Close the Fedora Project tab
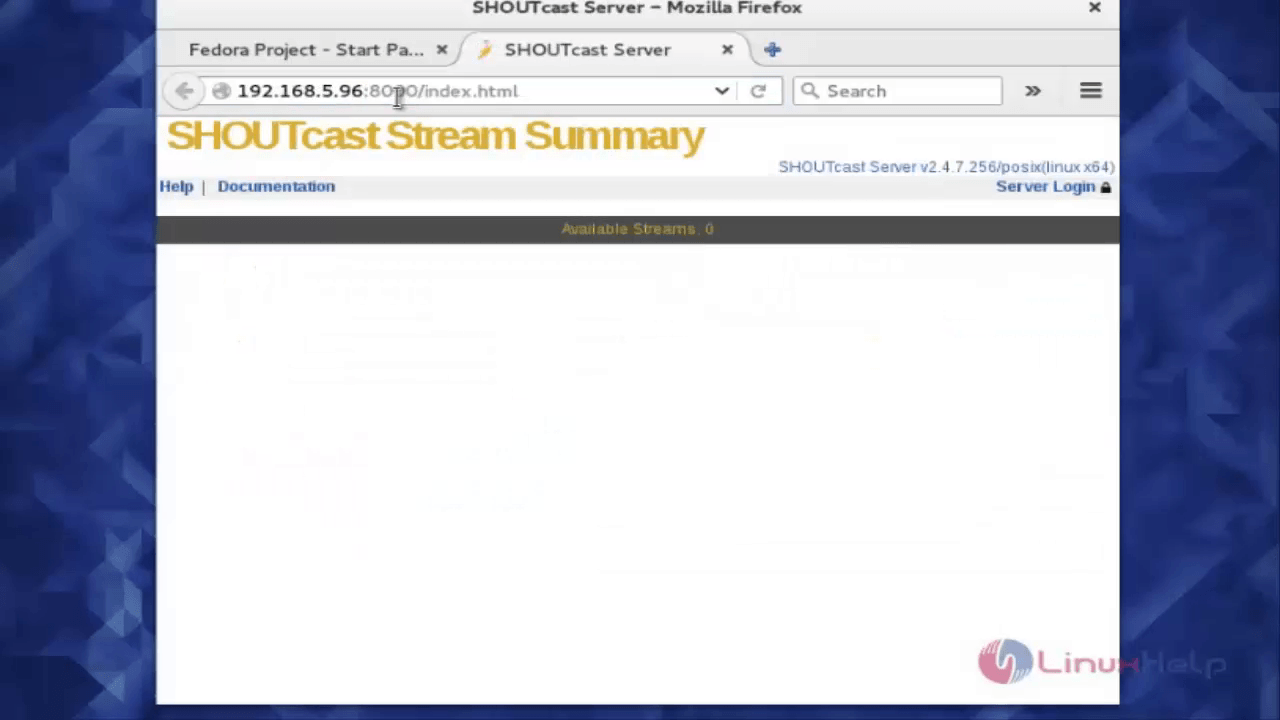 [442, 49]
